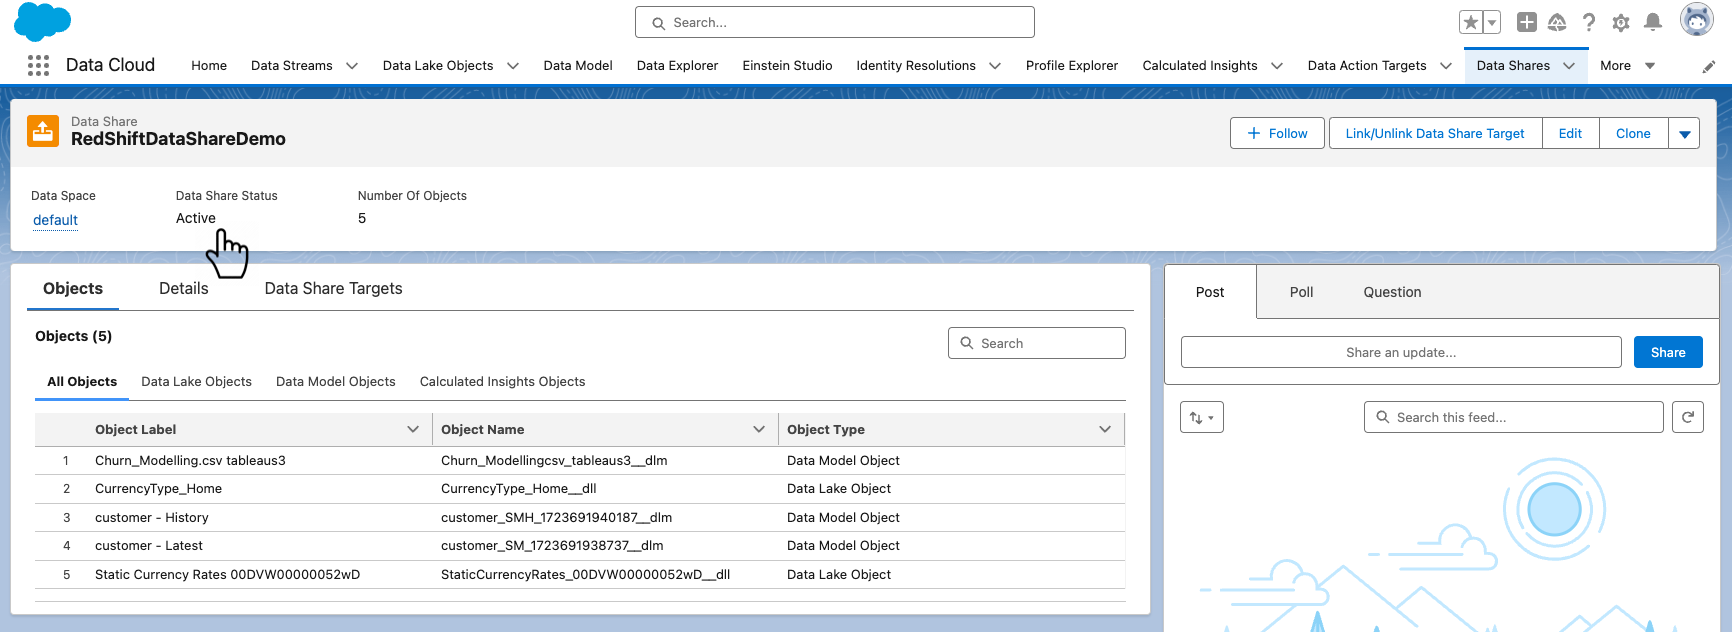Open the Data Explorer nav tab

pyautogui.click(x=677, y=66)
